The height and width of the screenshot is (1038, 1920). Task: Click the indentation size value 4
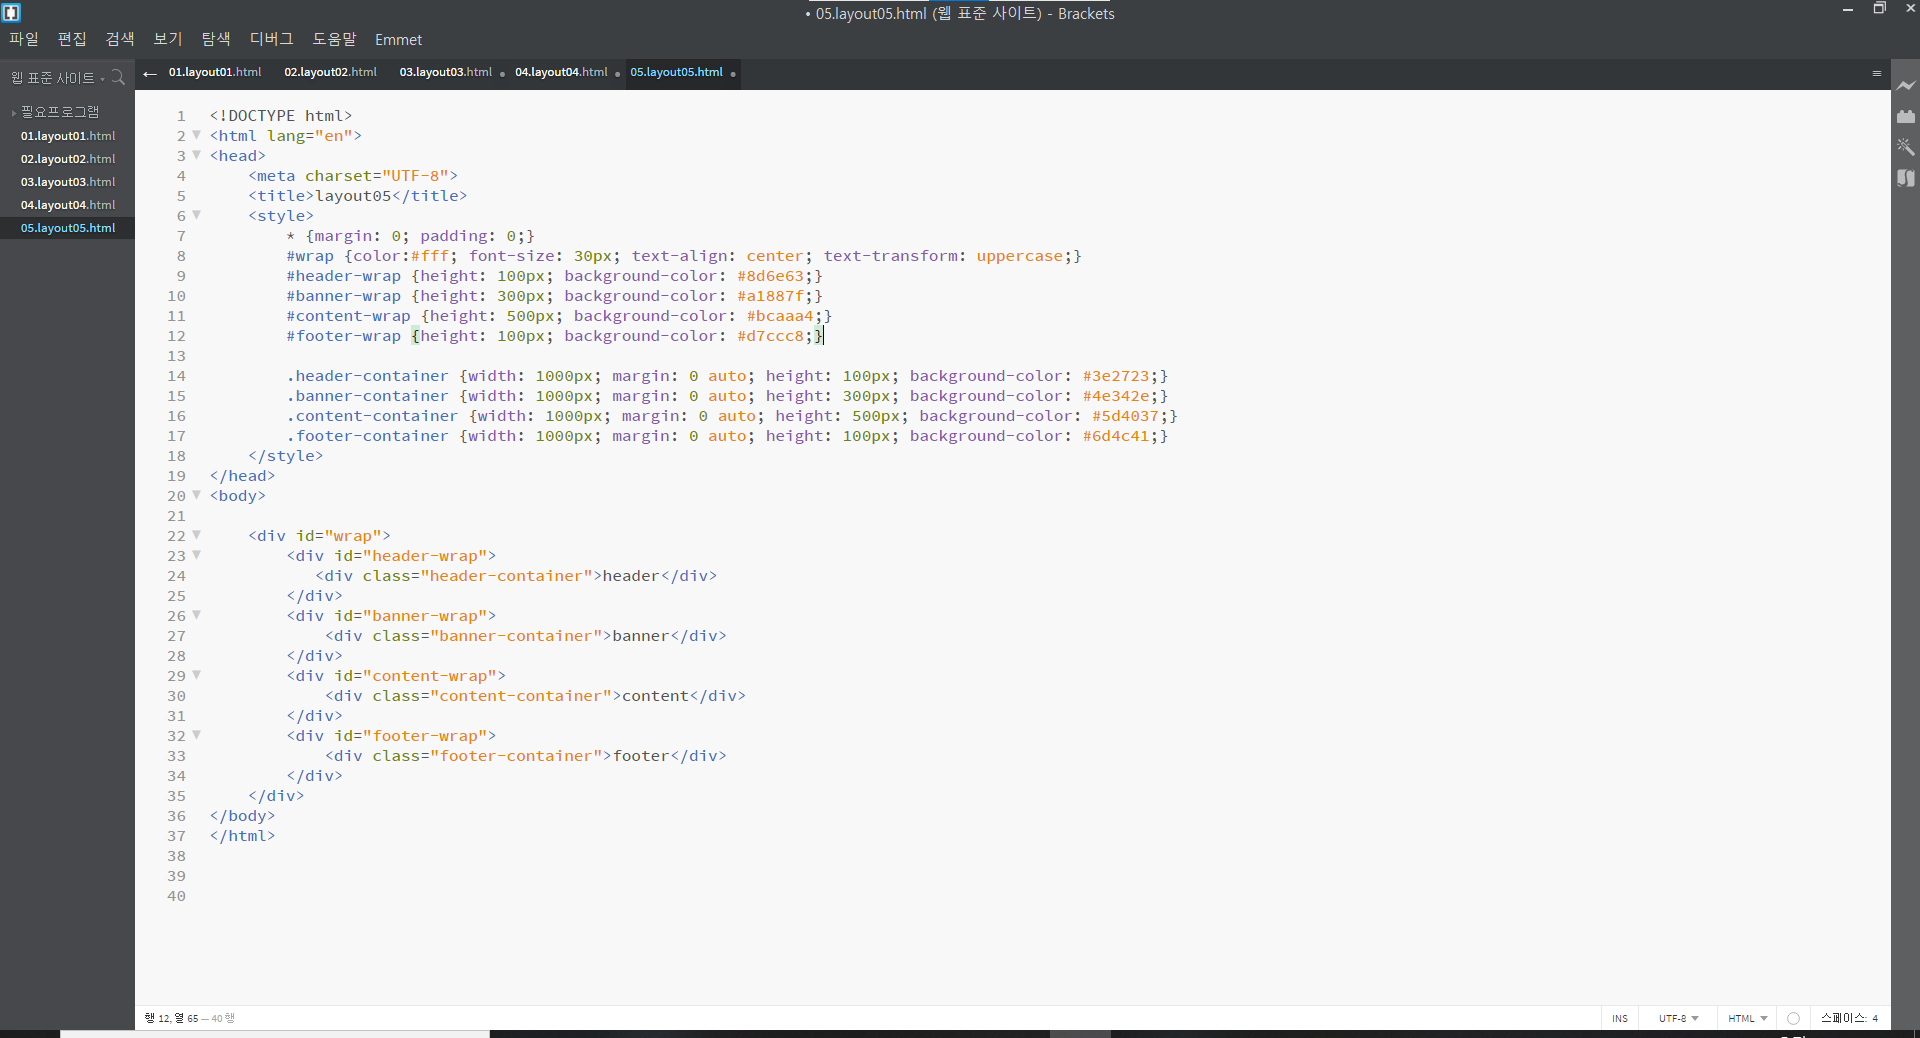[1875, 1018]
